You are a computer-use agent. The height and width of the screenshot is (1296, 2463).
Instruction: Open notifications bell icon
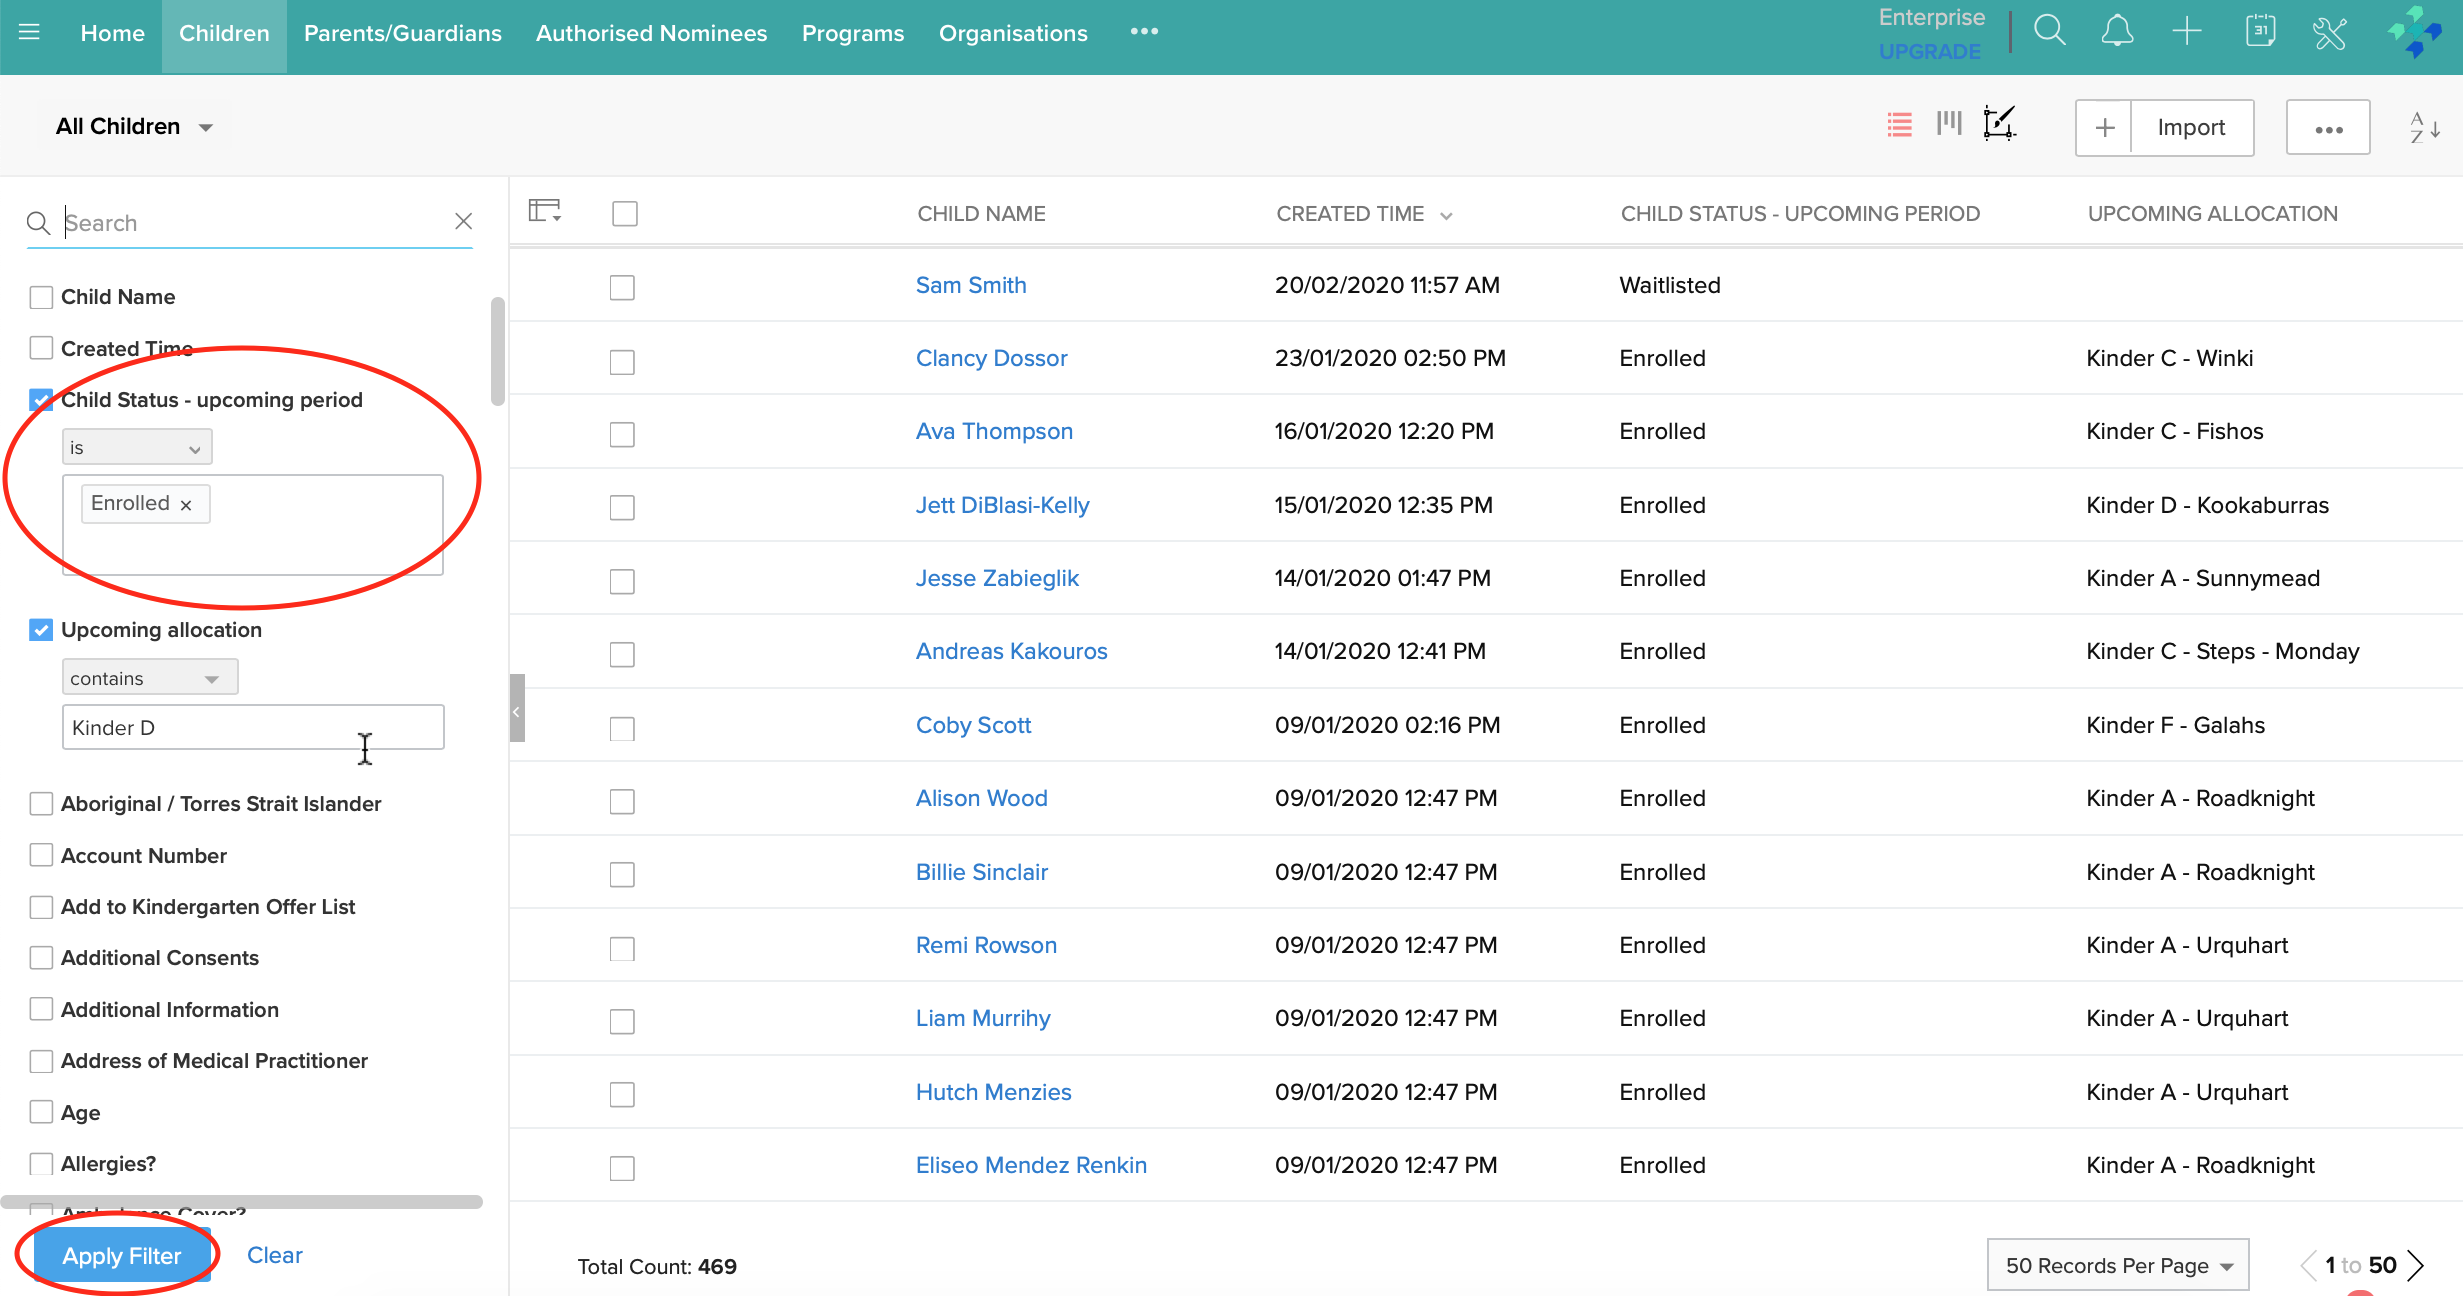tap(2117, 31)
